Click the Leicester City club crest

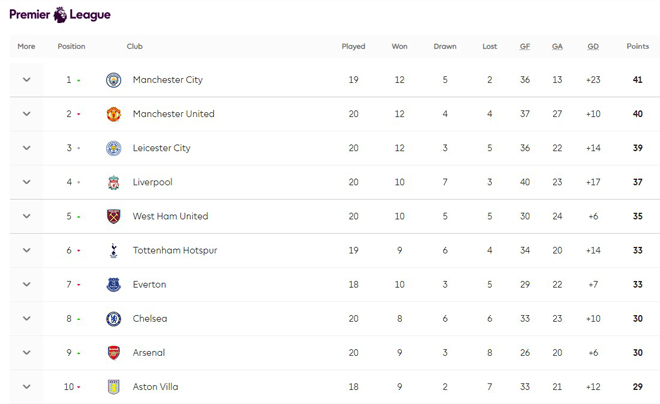[x=113, y=148]
